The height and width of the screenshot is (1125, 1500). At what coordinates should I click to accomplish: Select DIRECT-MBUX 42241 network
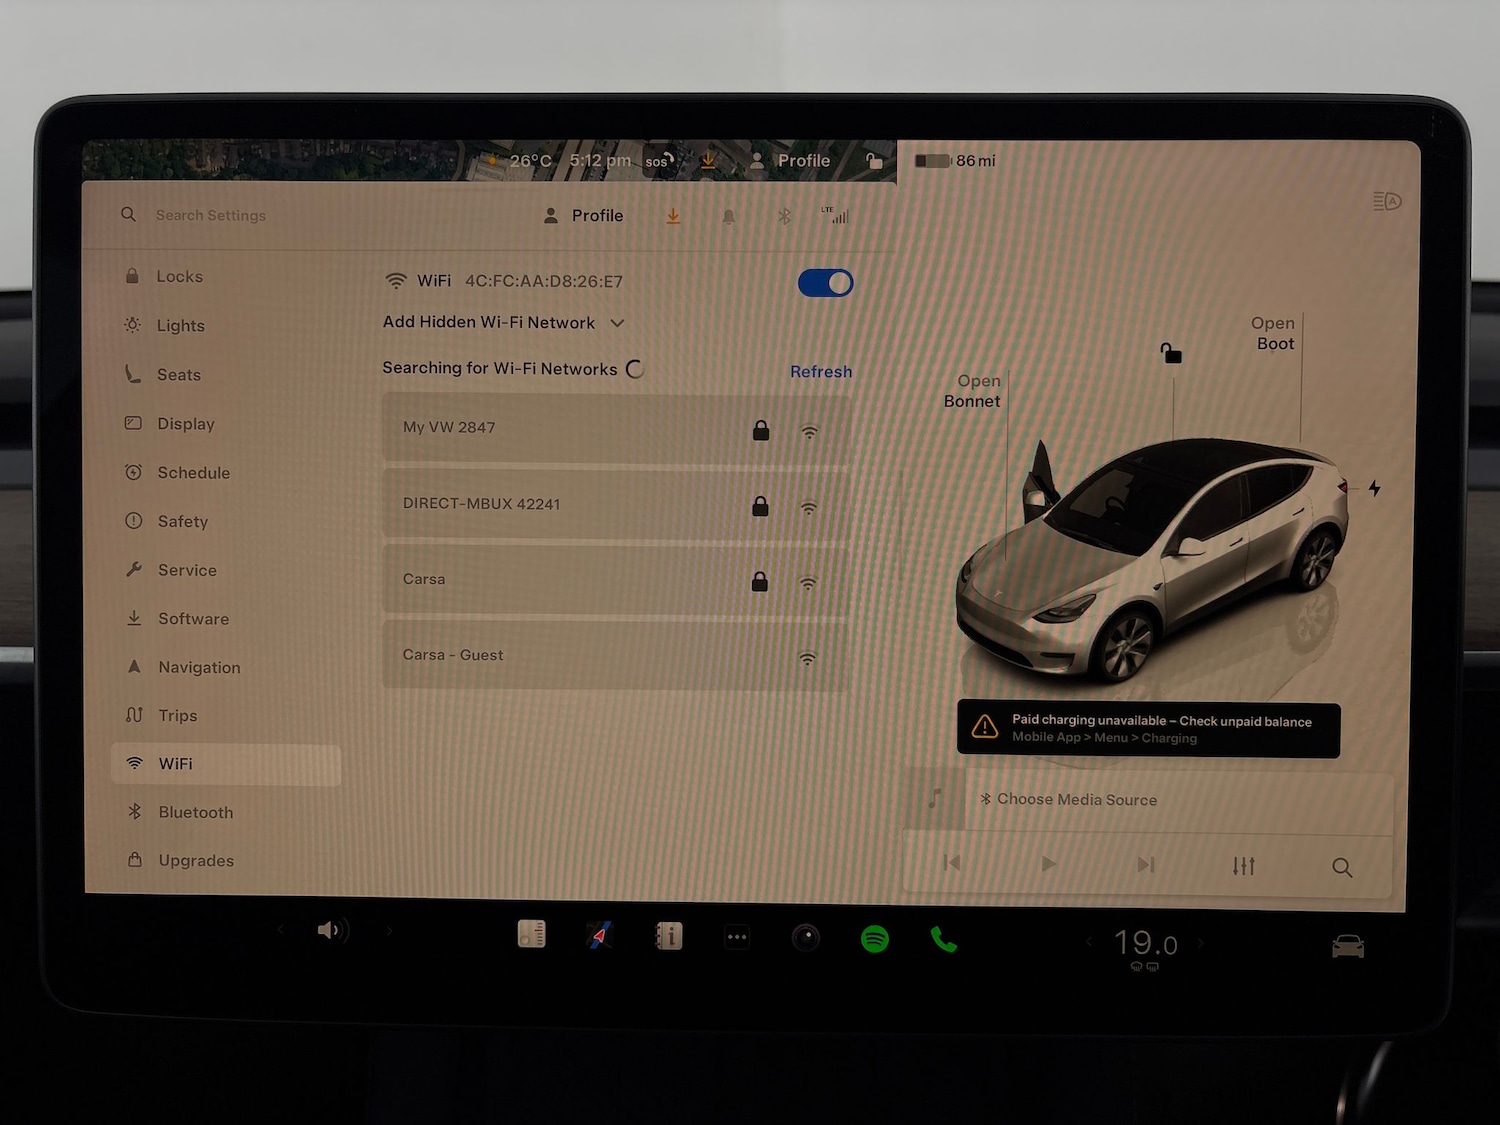(616, 504)
